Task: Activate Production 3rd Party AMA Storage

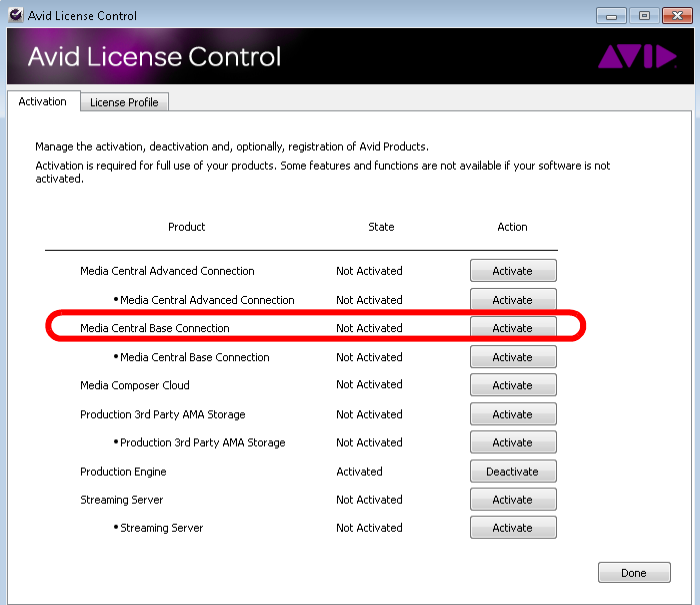Action: [513, 414]
